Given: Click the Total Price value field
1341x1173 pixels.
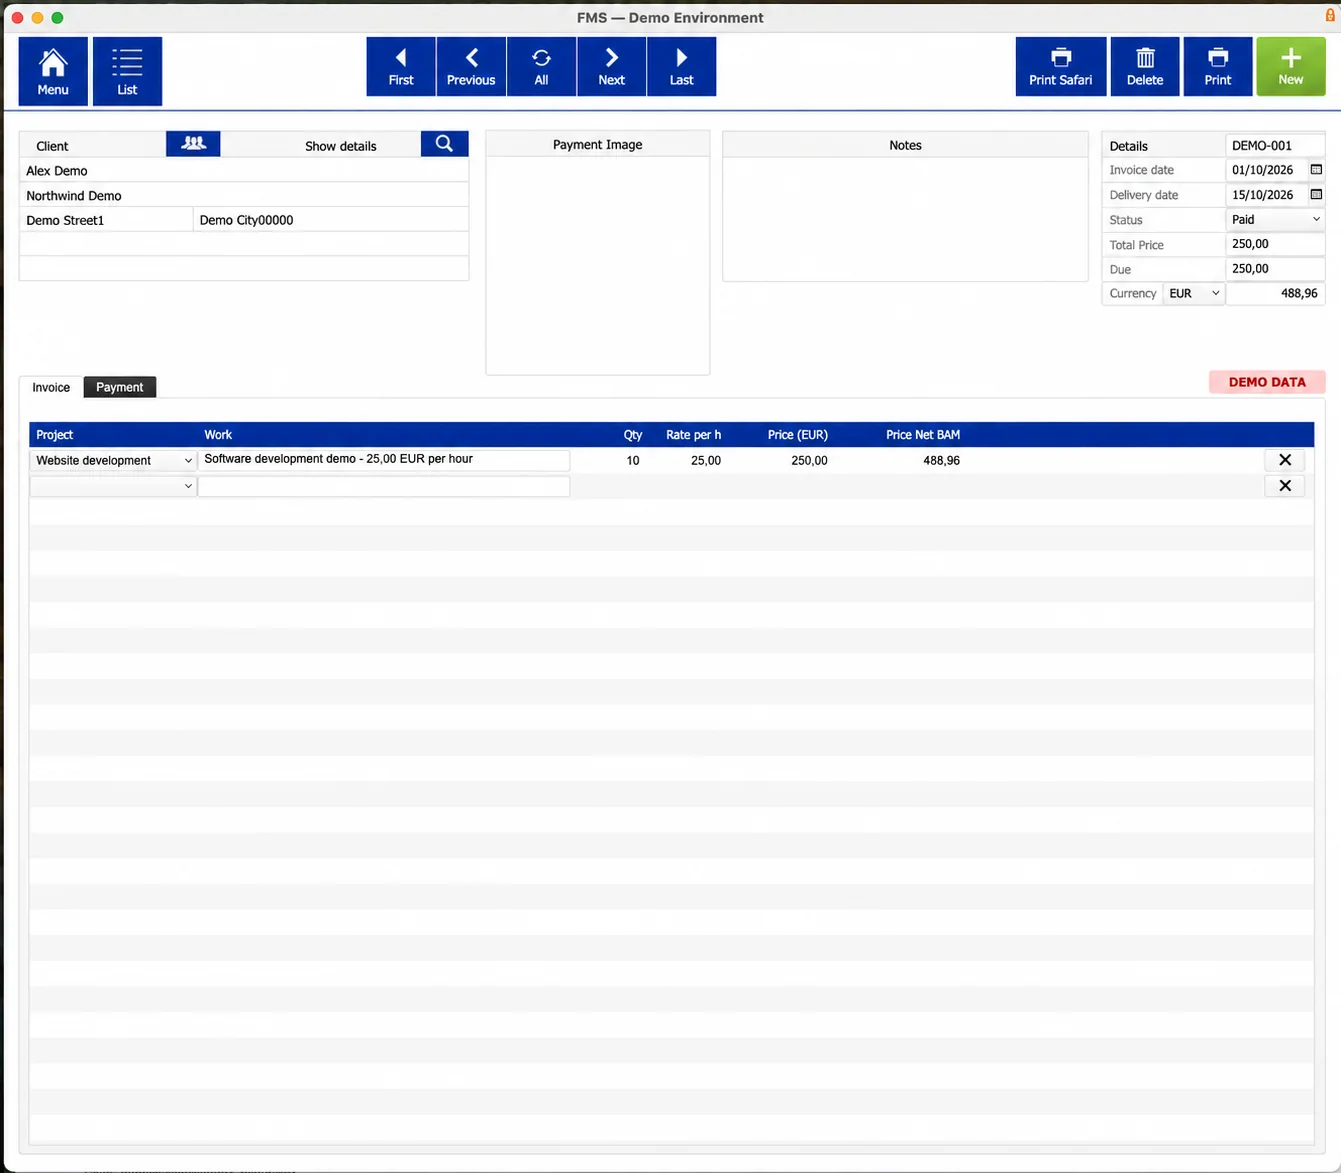Looking at the screenshot, I should [x=1275, y=244].
